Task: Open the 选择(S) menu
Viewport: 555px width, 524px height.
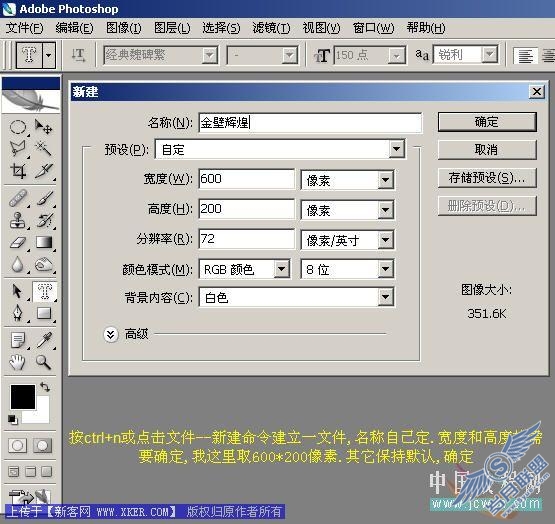Action: (221, 28)
